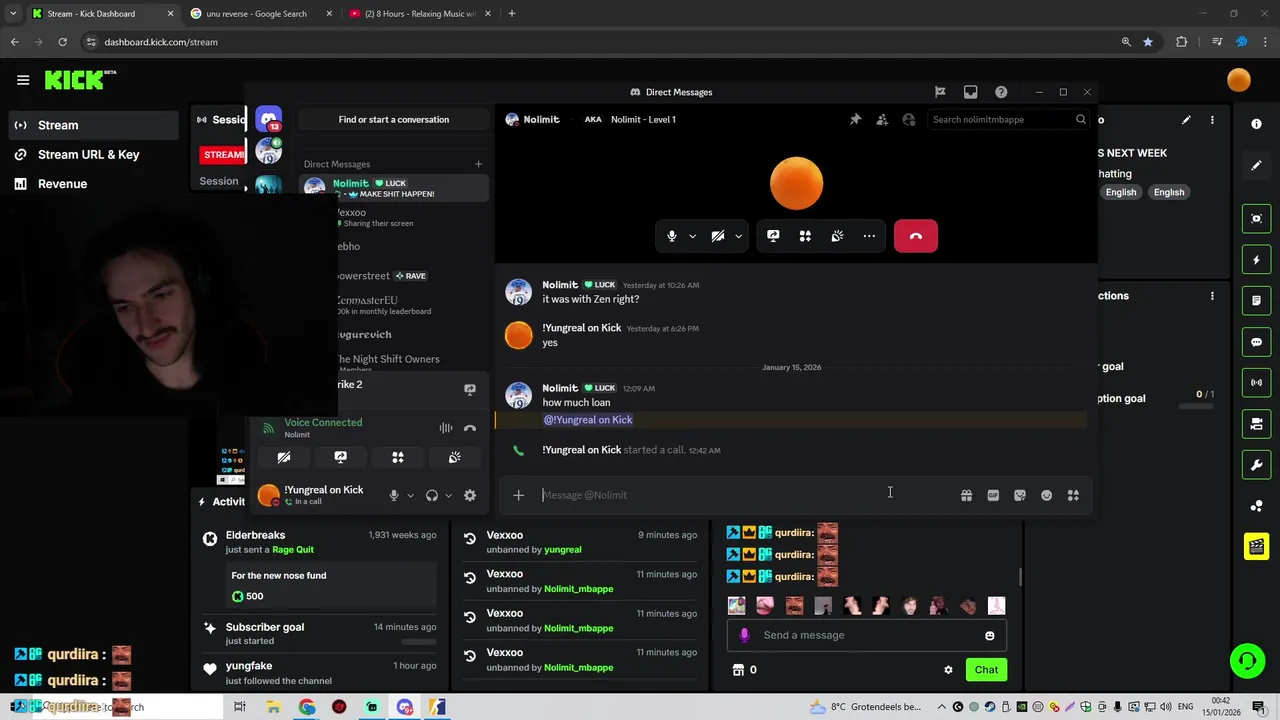Viewport: 1280px width, 720px height.
Task: Hang up with the red disconnect button
Action: click(x=916, y=236)
